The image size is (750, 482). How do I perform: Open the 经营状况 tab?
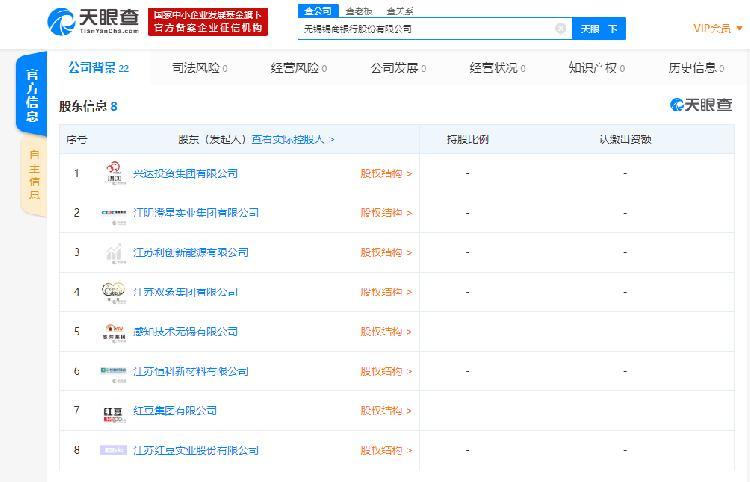click(497, 68)
